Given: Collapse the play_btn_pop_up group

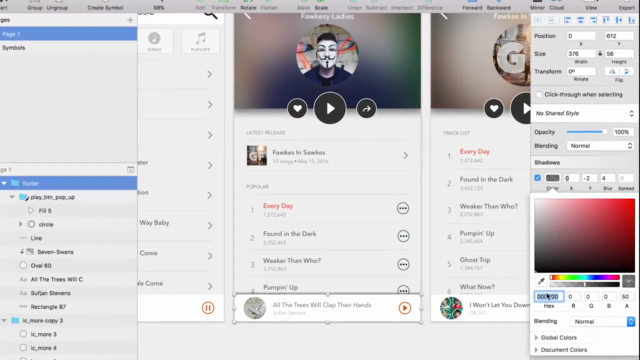Looking at the screenshot, I should click(x=12, y=197).
